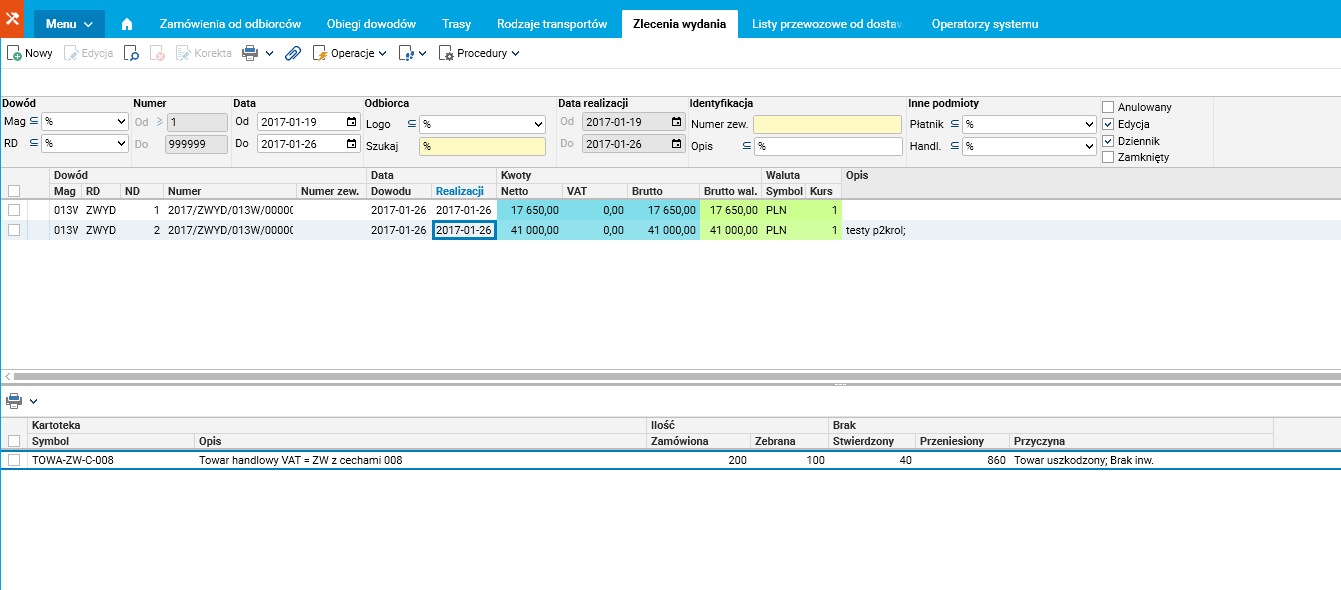
Task: Open document preview magnifier icon
Action: 131,53
